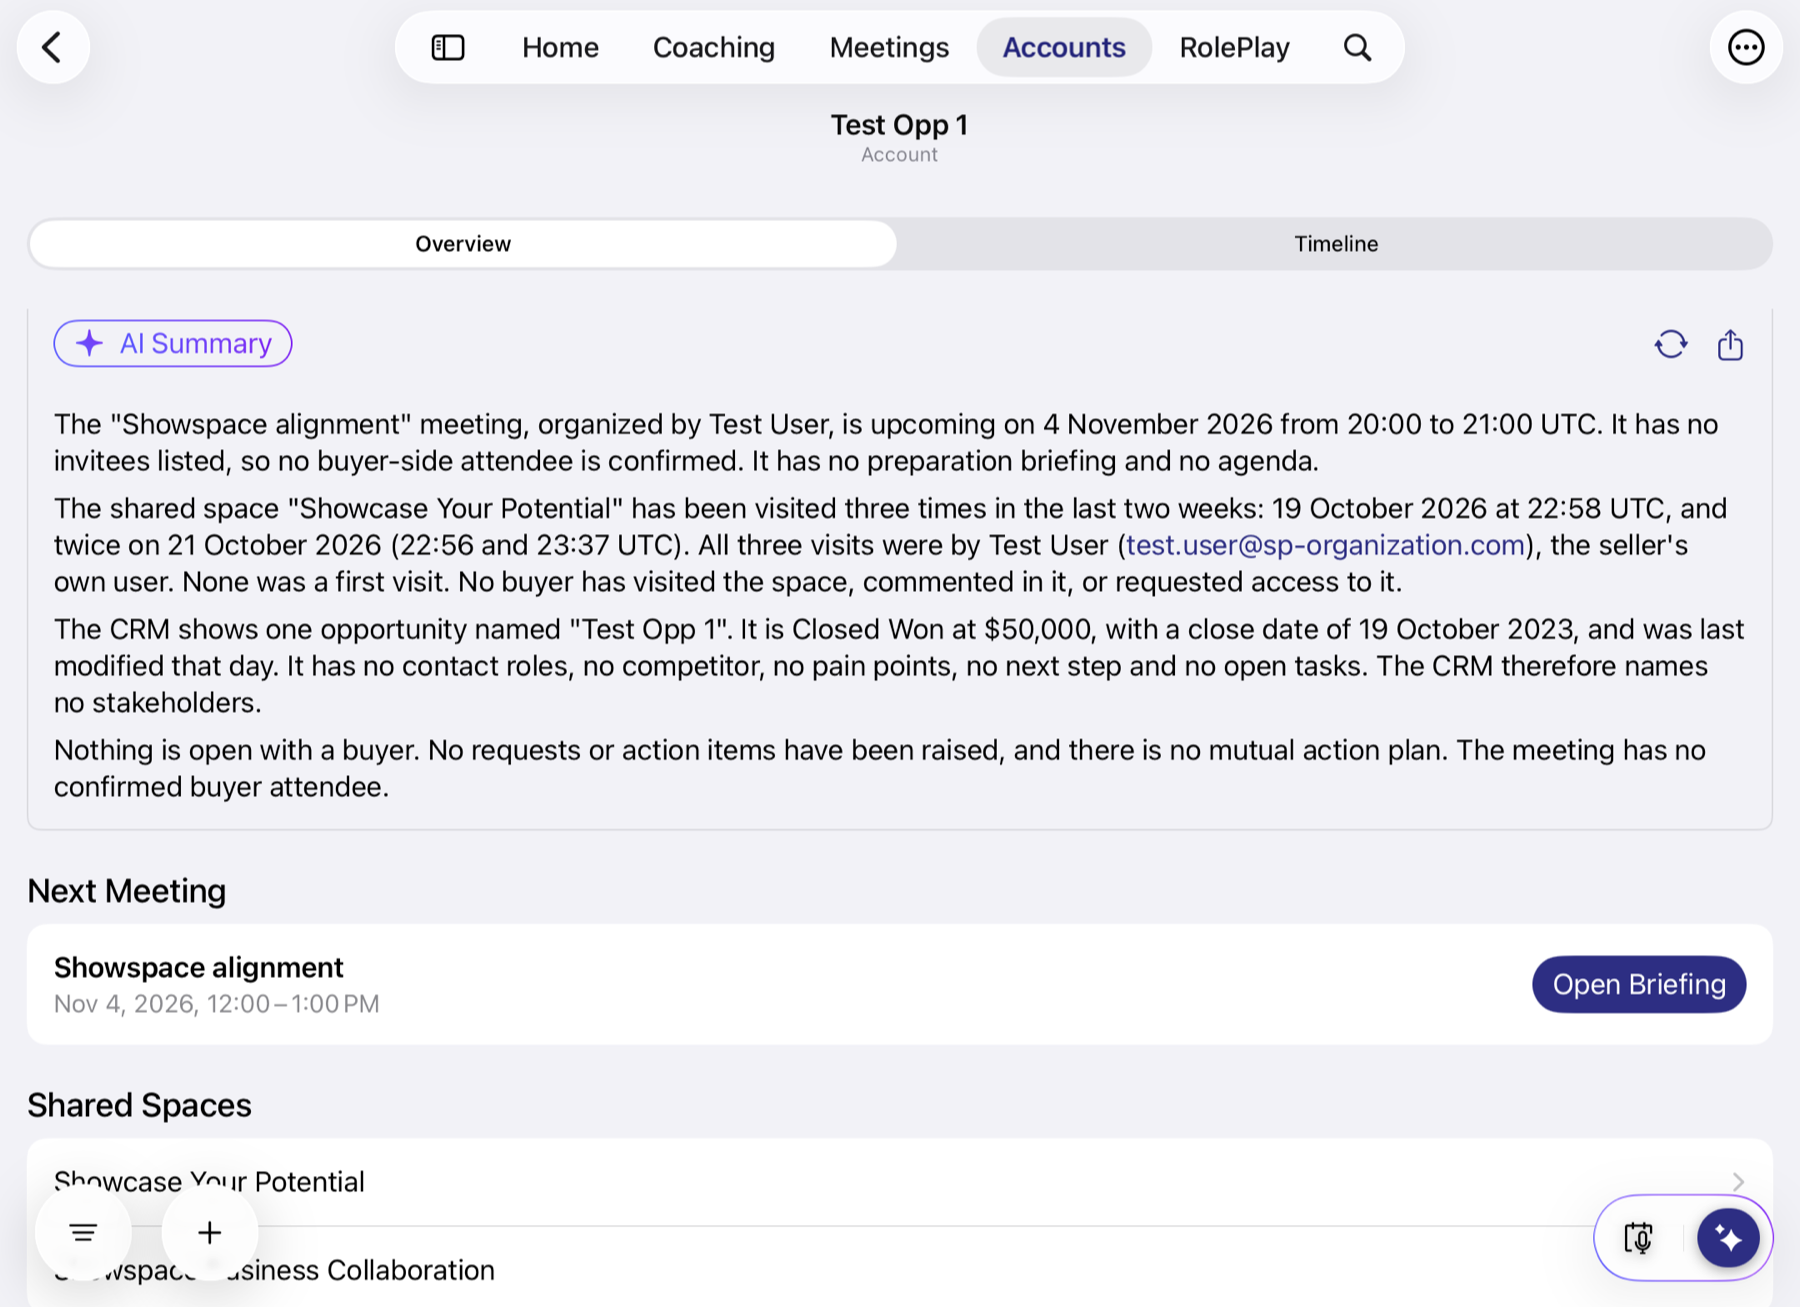The width and height of the screenshot is (1800, 1307).
Task: Go to the Meetings tab
Action: pyautogui.click(x=889, y=47)
